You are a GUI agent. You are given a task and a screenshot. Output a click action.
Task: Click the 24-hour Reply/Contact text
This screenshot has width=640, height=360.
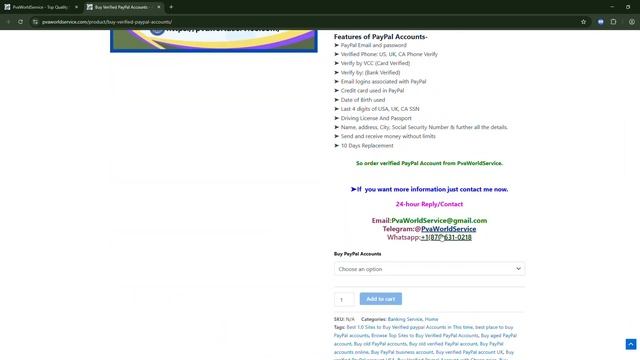[x=429, y=204]
